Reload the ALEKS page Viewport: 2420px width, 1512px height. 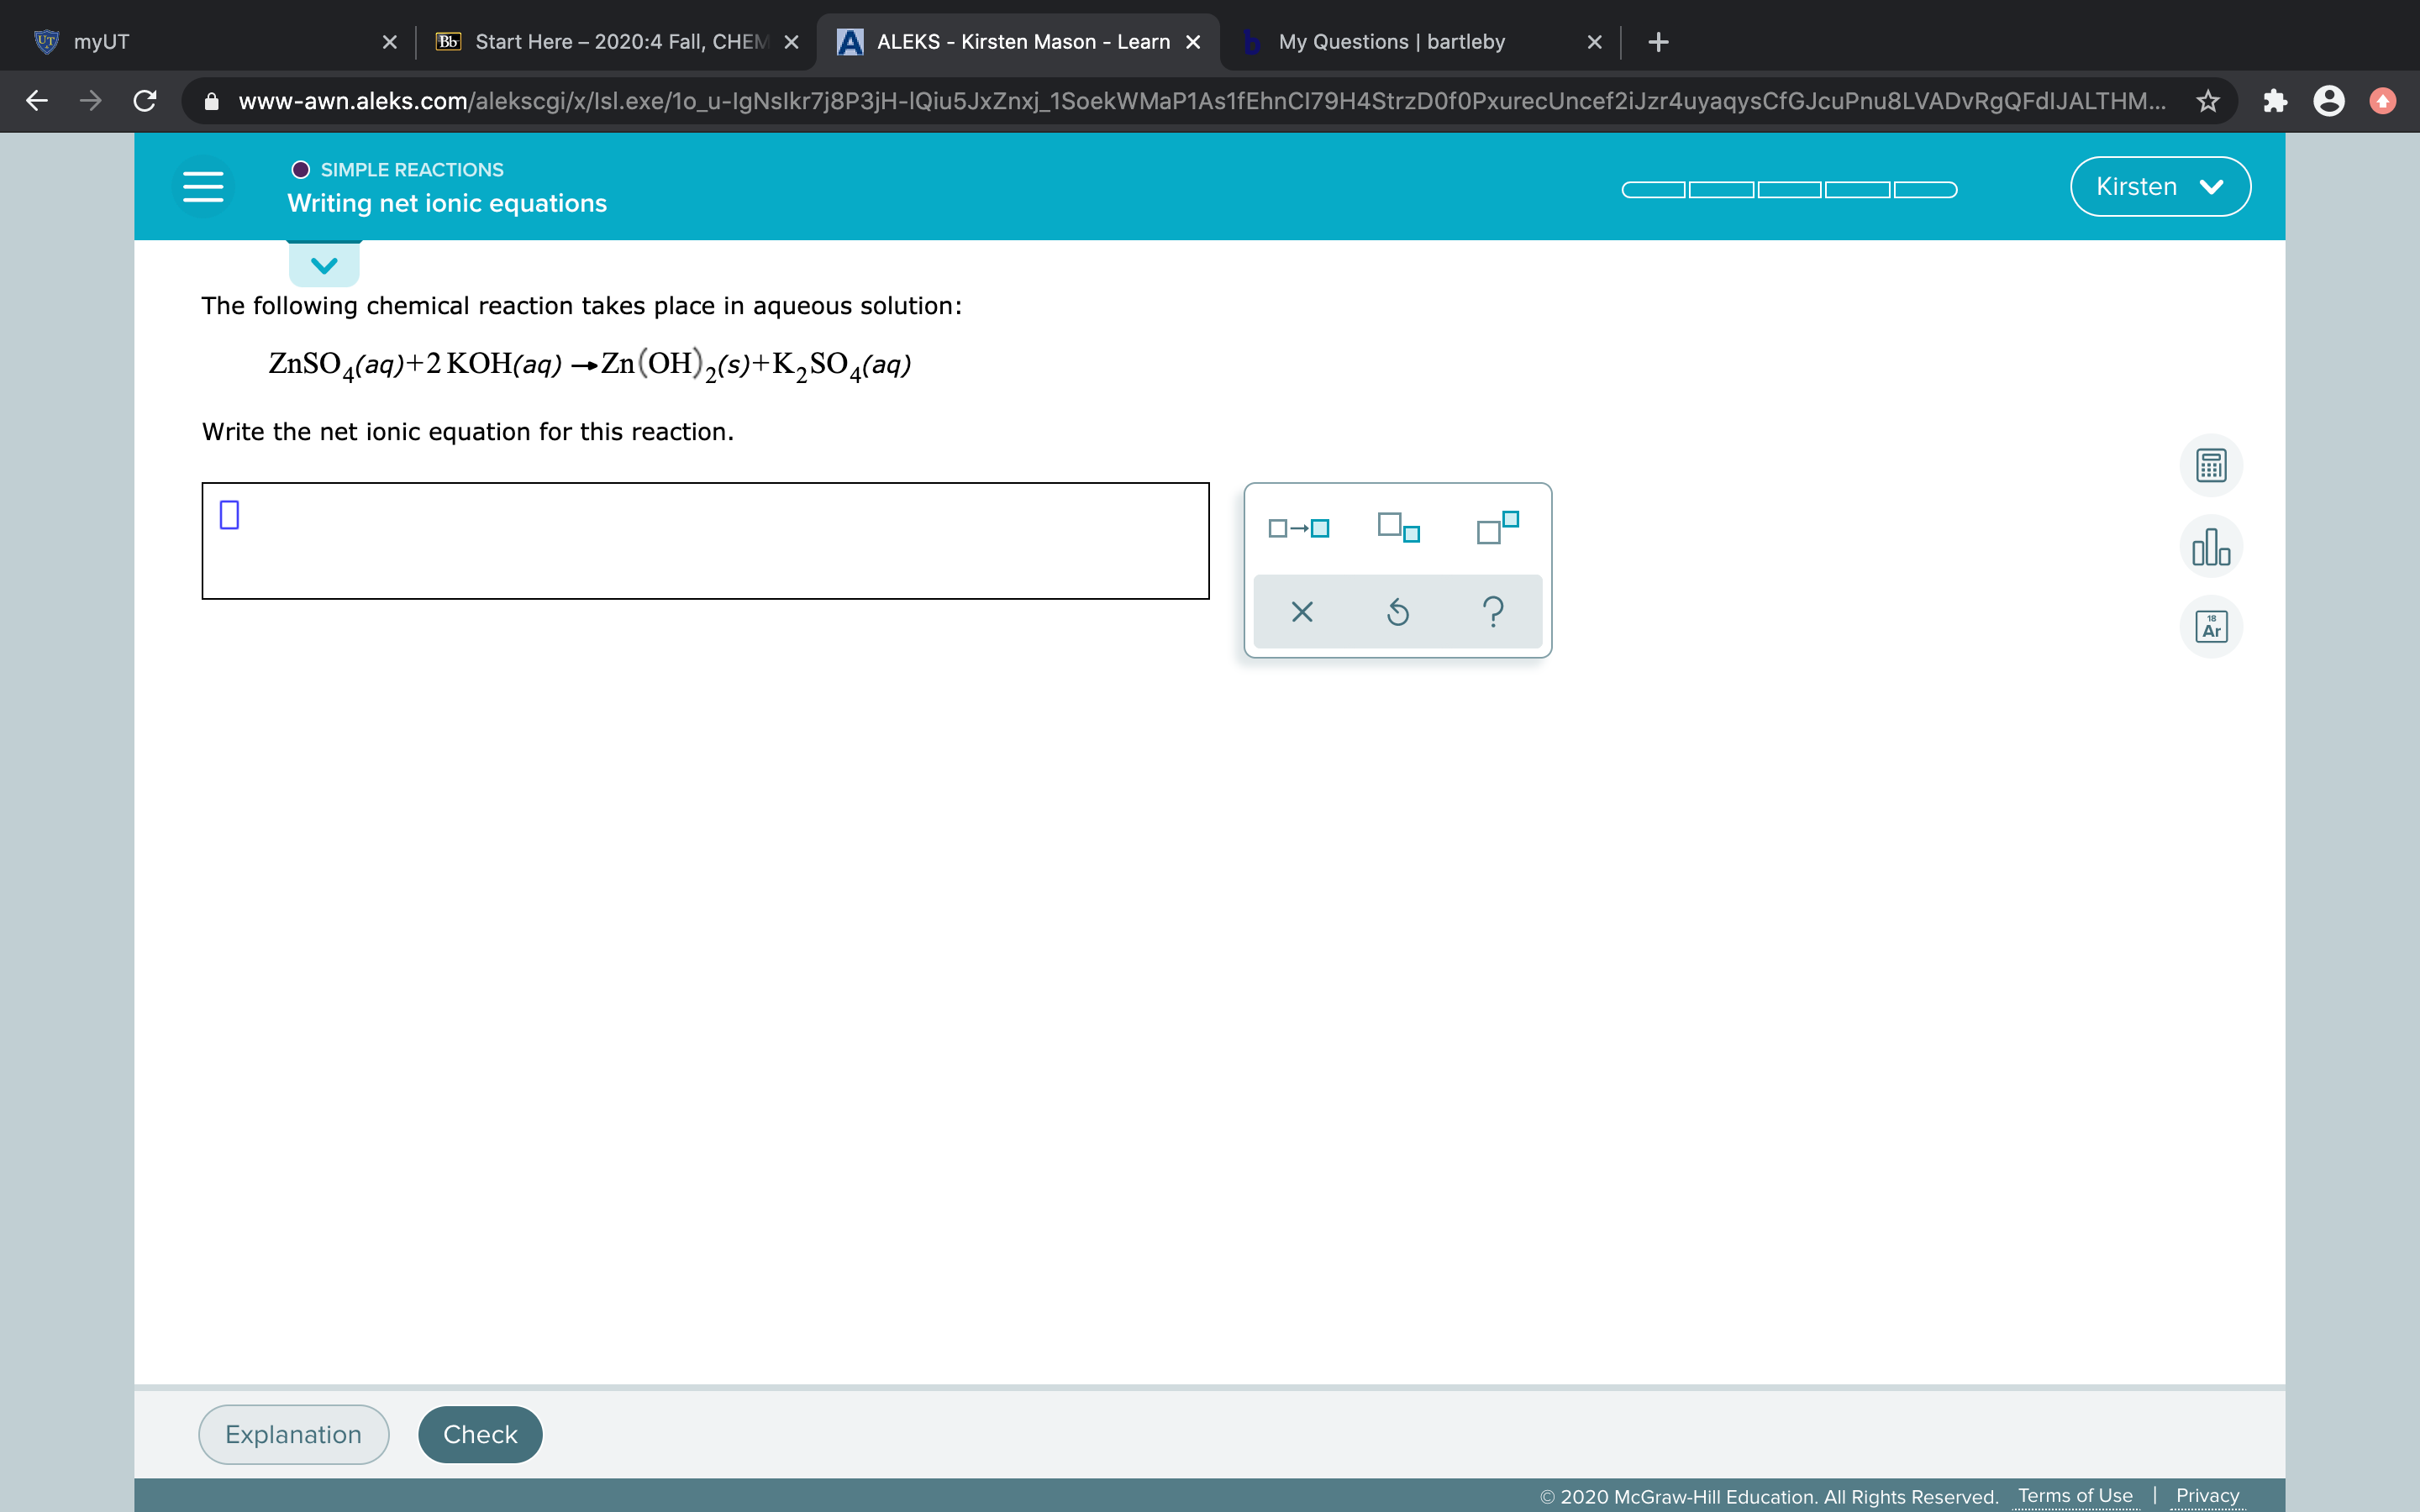(x=144, y=101)
